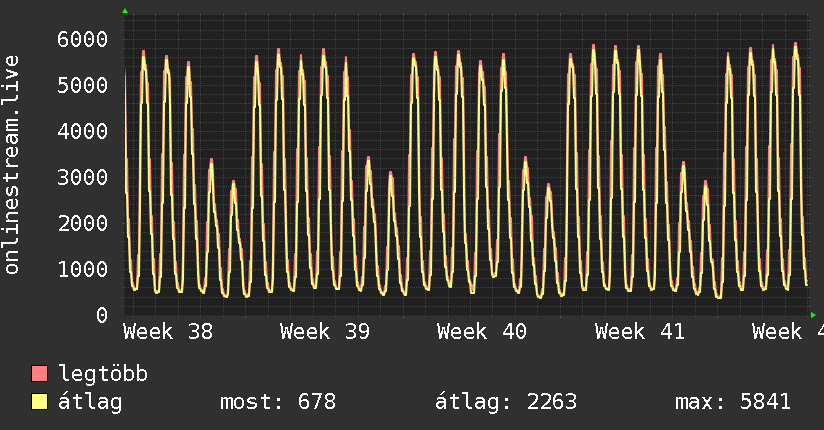Click the 1000 y-axis label
Image resolution: width=824 pixels, height=430 pixels.
tap(83, 269)
